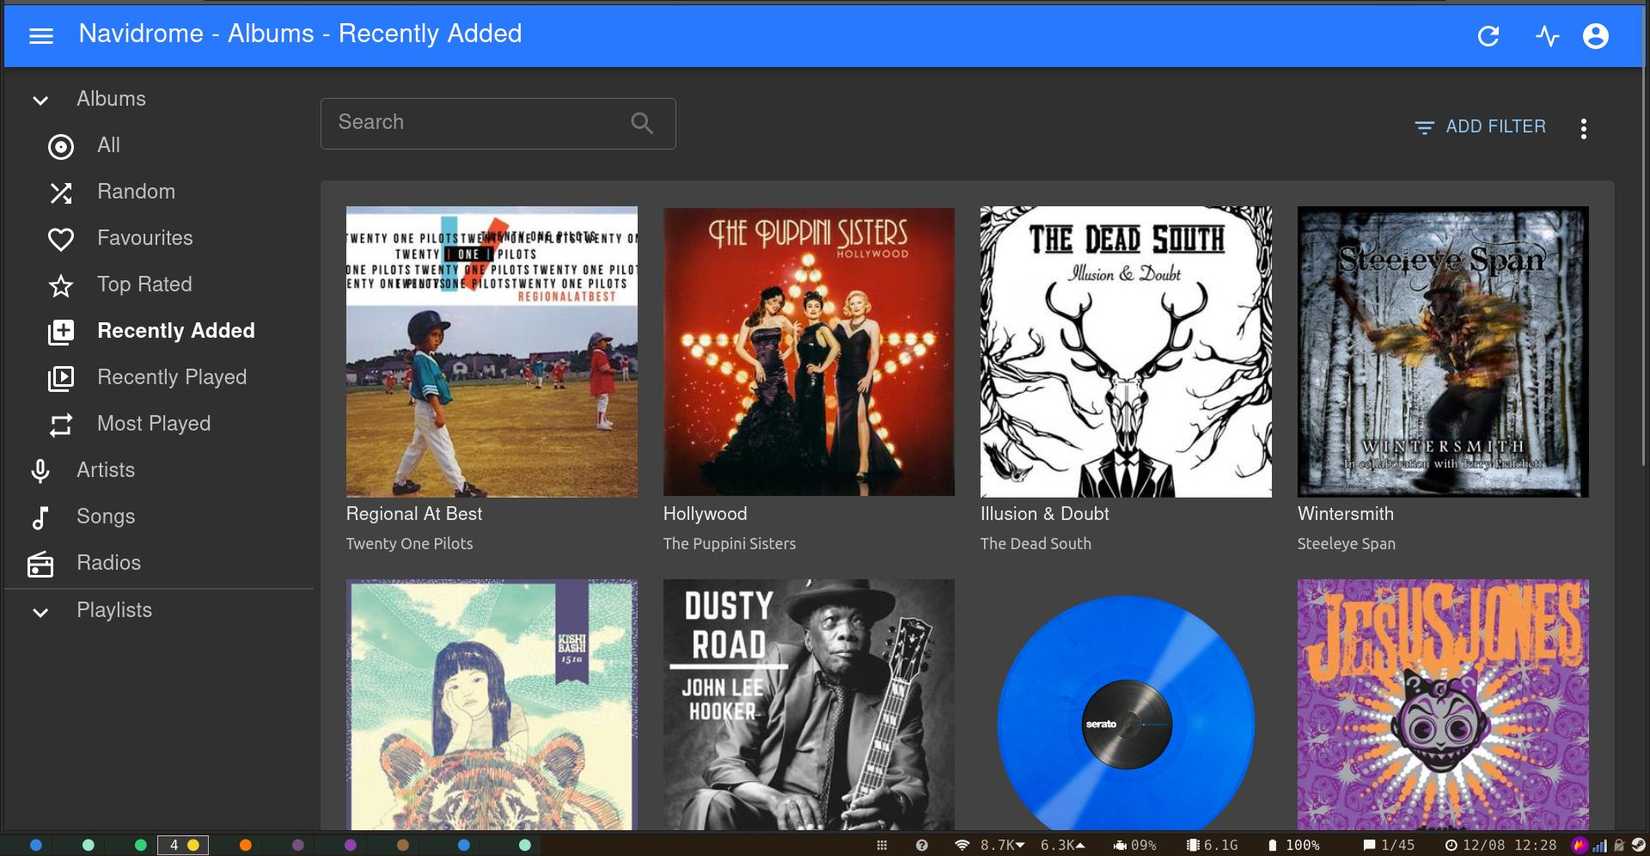Image resolution: width=1650 pixels, height=856 pixels.
Task: Expand the Playlists section chevron
Action: [40, 611]
